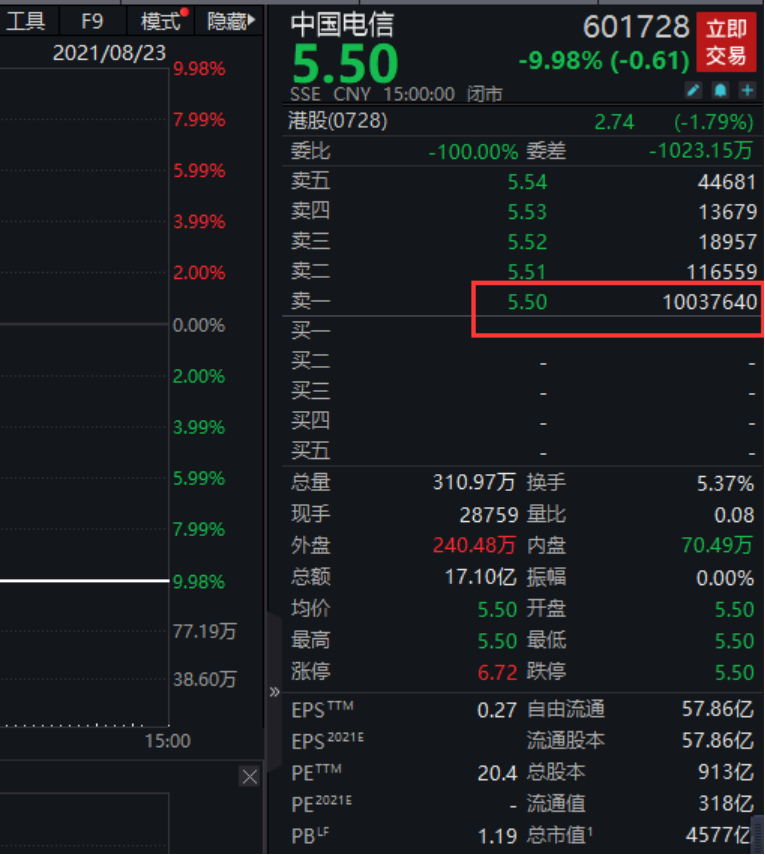Click the 总量 value 310.97万

coord(474,482)
